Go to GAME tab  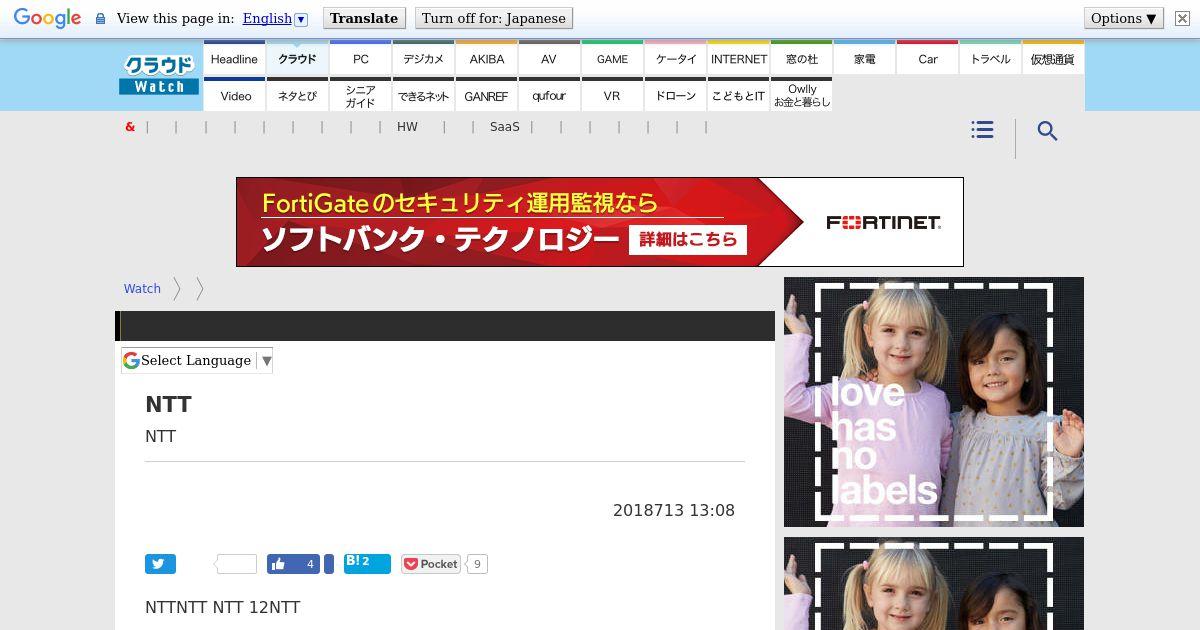click(612, 59)
